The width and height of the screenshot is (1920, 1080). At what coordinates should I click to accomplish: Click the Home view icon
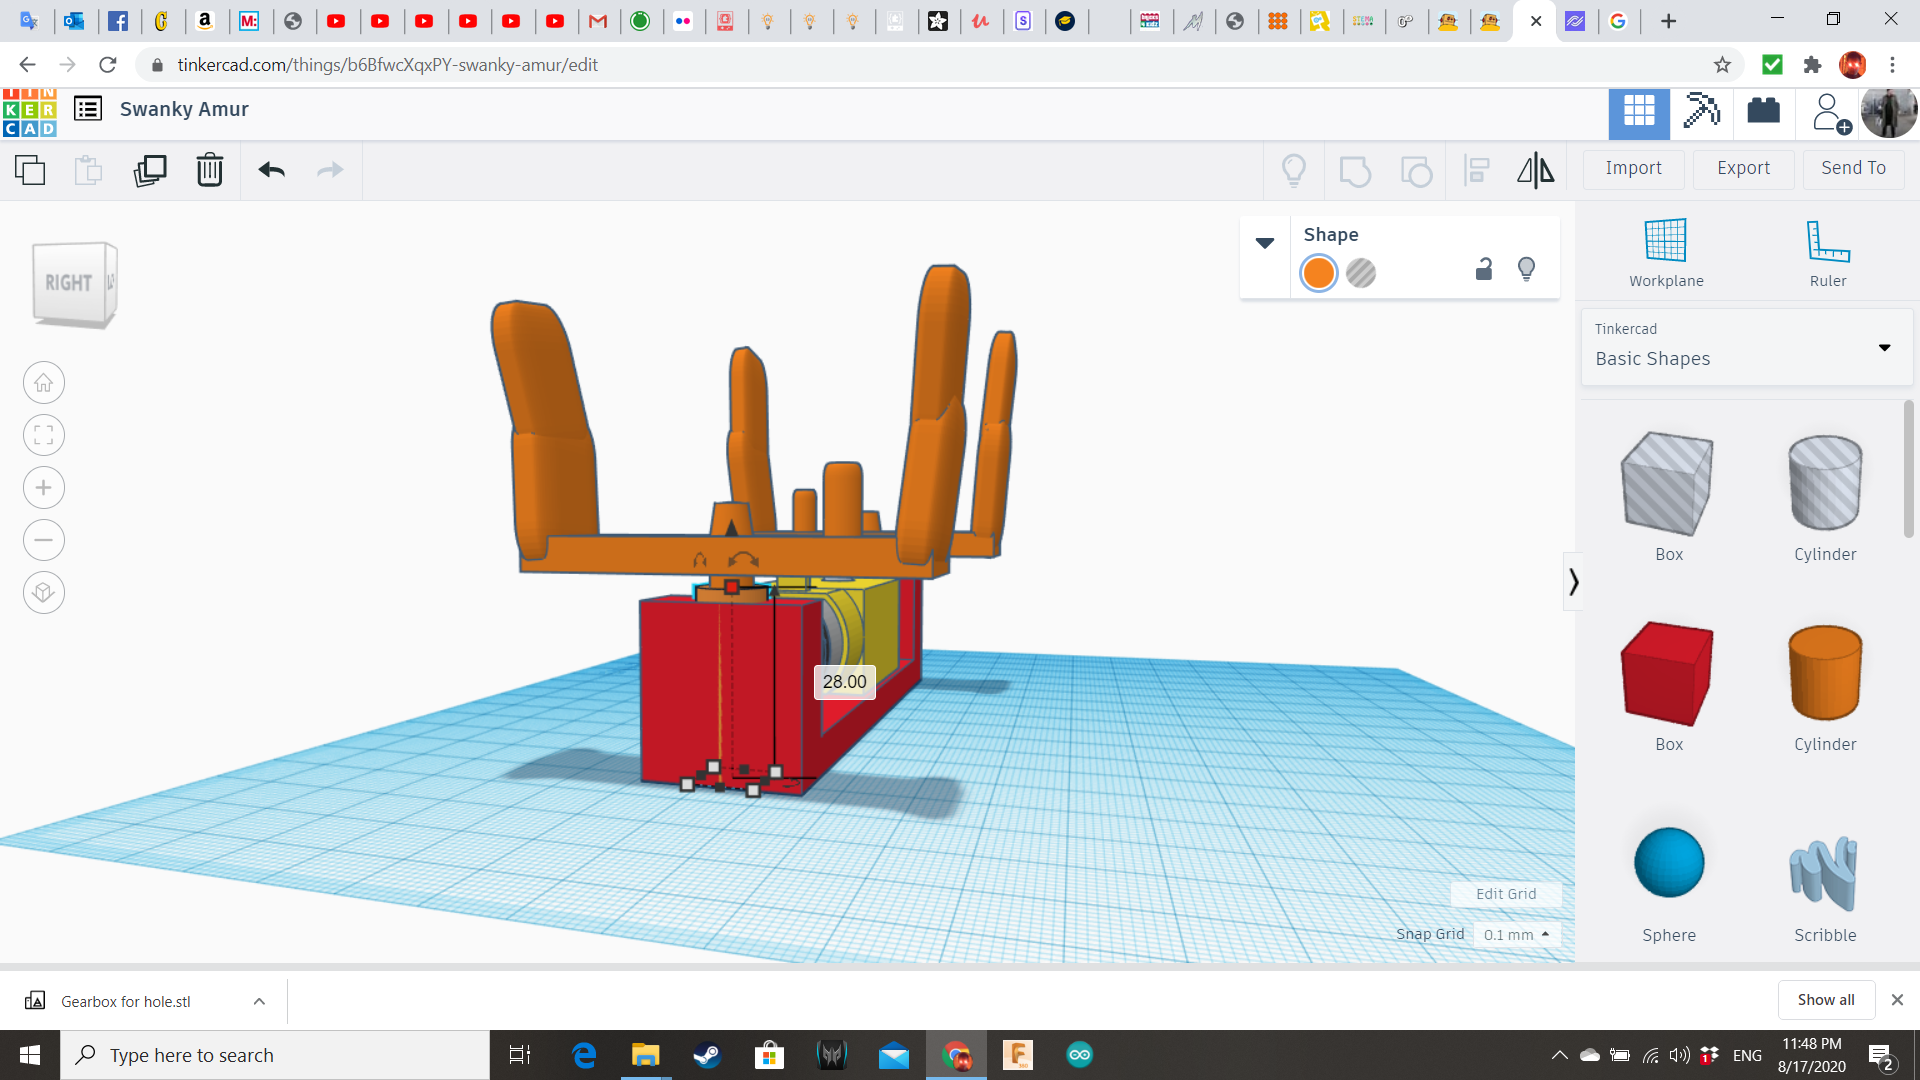click(x=43, y=382)
